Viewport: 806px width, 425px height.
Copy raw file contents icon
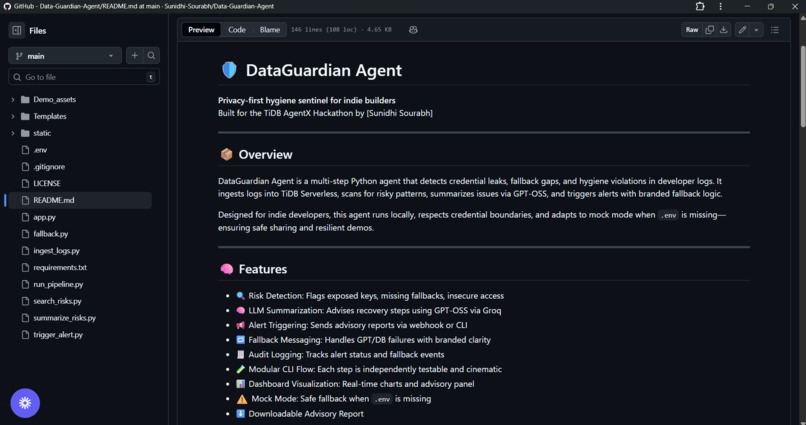[709, 30]
